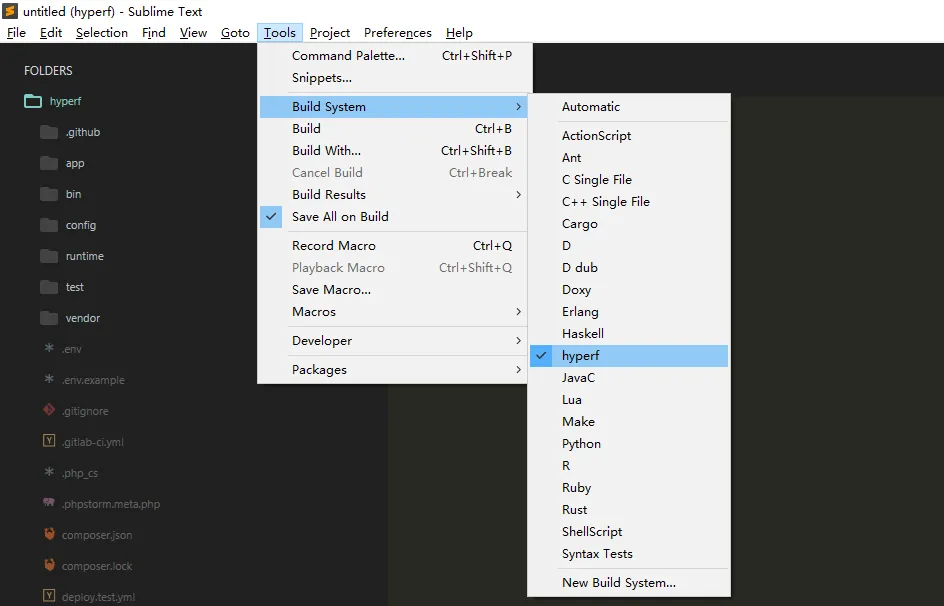Click the composer icon beside composer.json

[x=49, y=534]
